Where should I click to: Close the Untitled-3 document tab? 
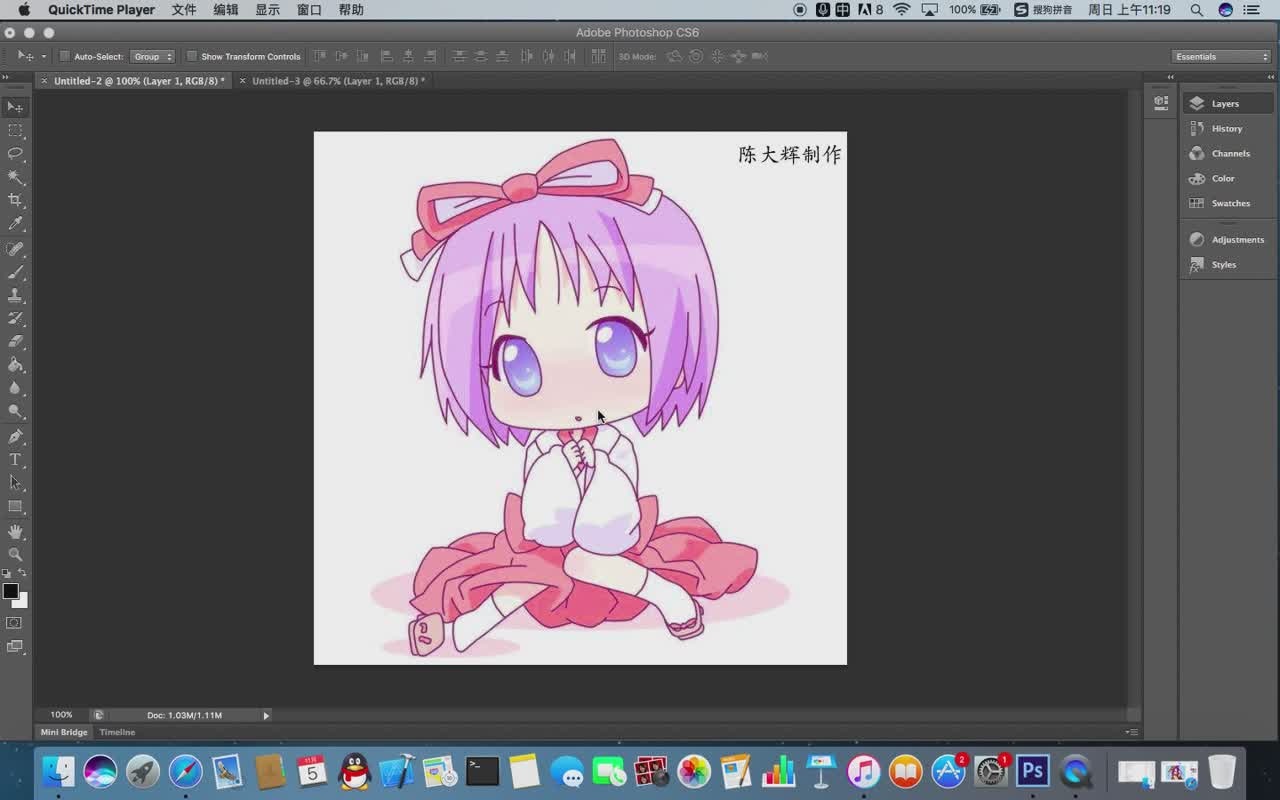(x=242, y=80)
